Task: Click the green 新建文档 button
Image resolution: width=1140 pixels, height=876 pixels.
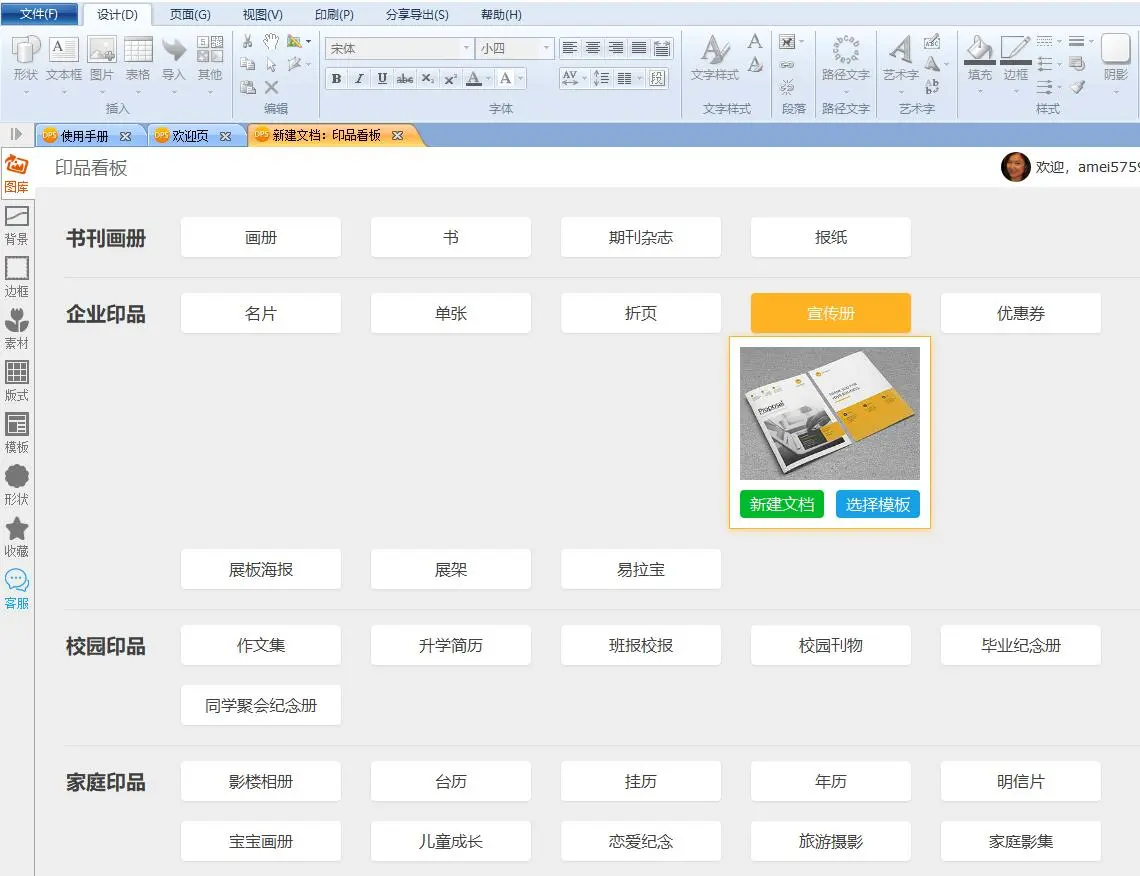Action: click(782, 504)
